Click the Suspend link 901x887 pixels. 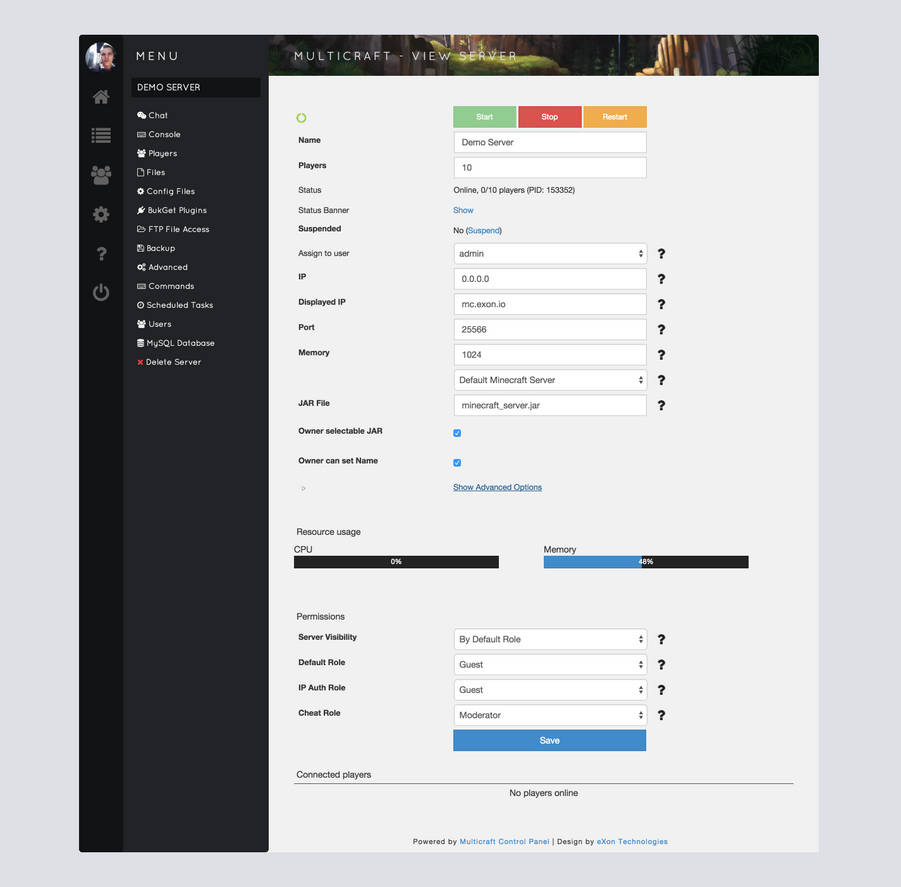click(x=483, y=230)
